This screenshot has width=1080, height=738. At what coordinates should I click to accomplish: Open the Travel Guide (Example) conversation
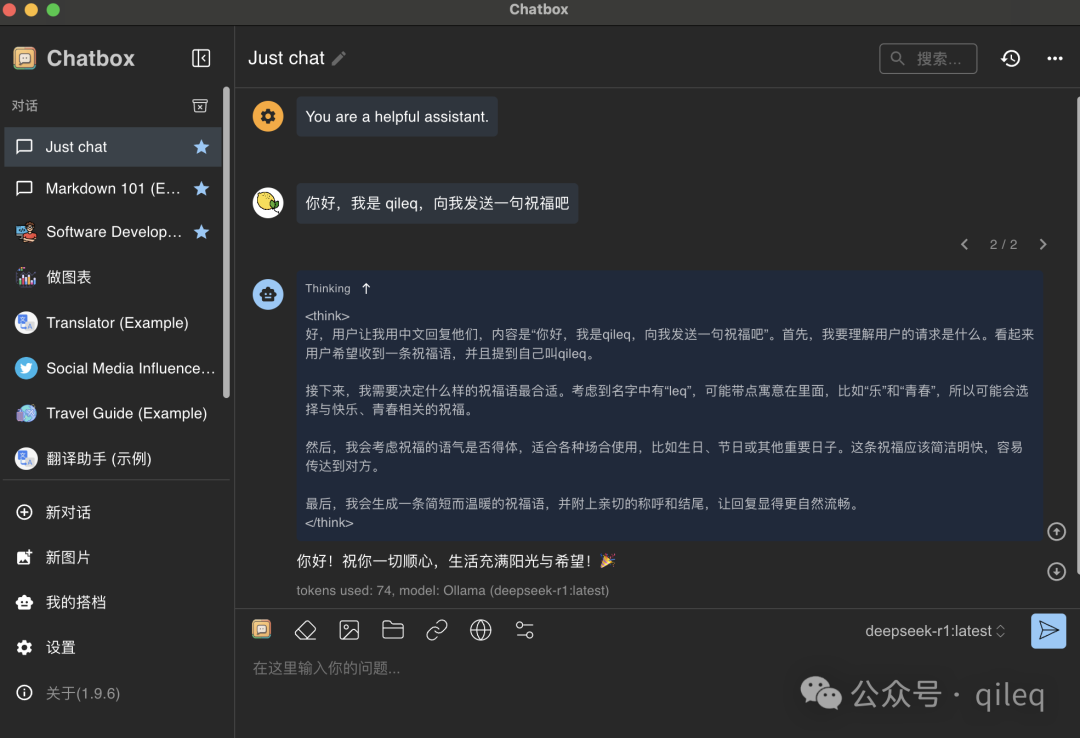coord(113,413)
